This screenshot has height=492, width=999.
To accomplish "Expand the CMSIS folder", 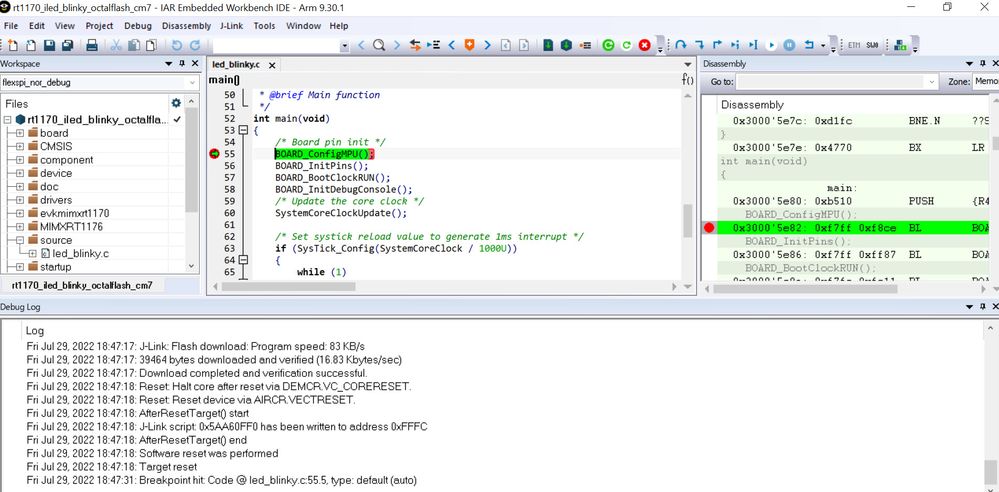I will pyautogui.click(x=20, y=147).
